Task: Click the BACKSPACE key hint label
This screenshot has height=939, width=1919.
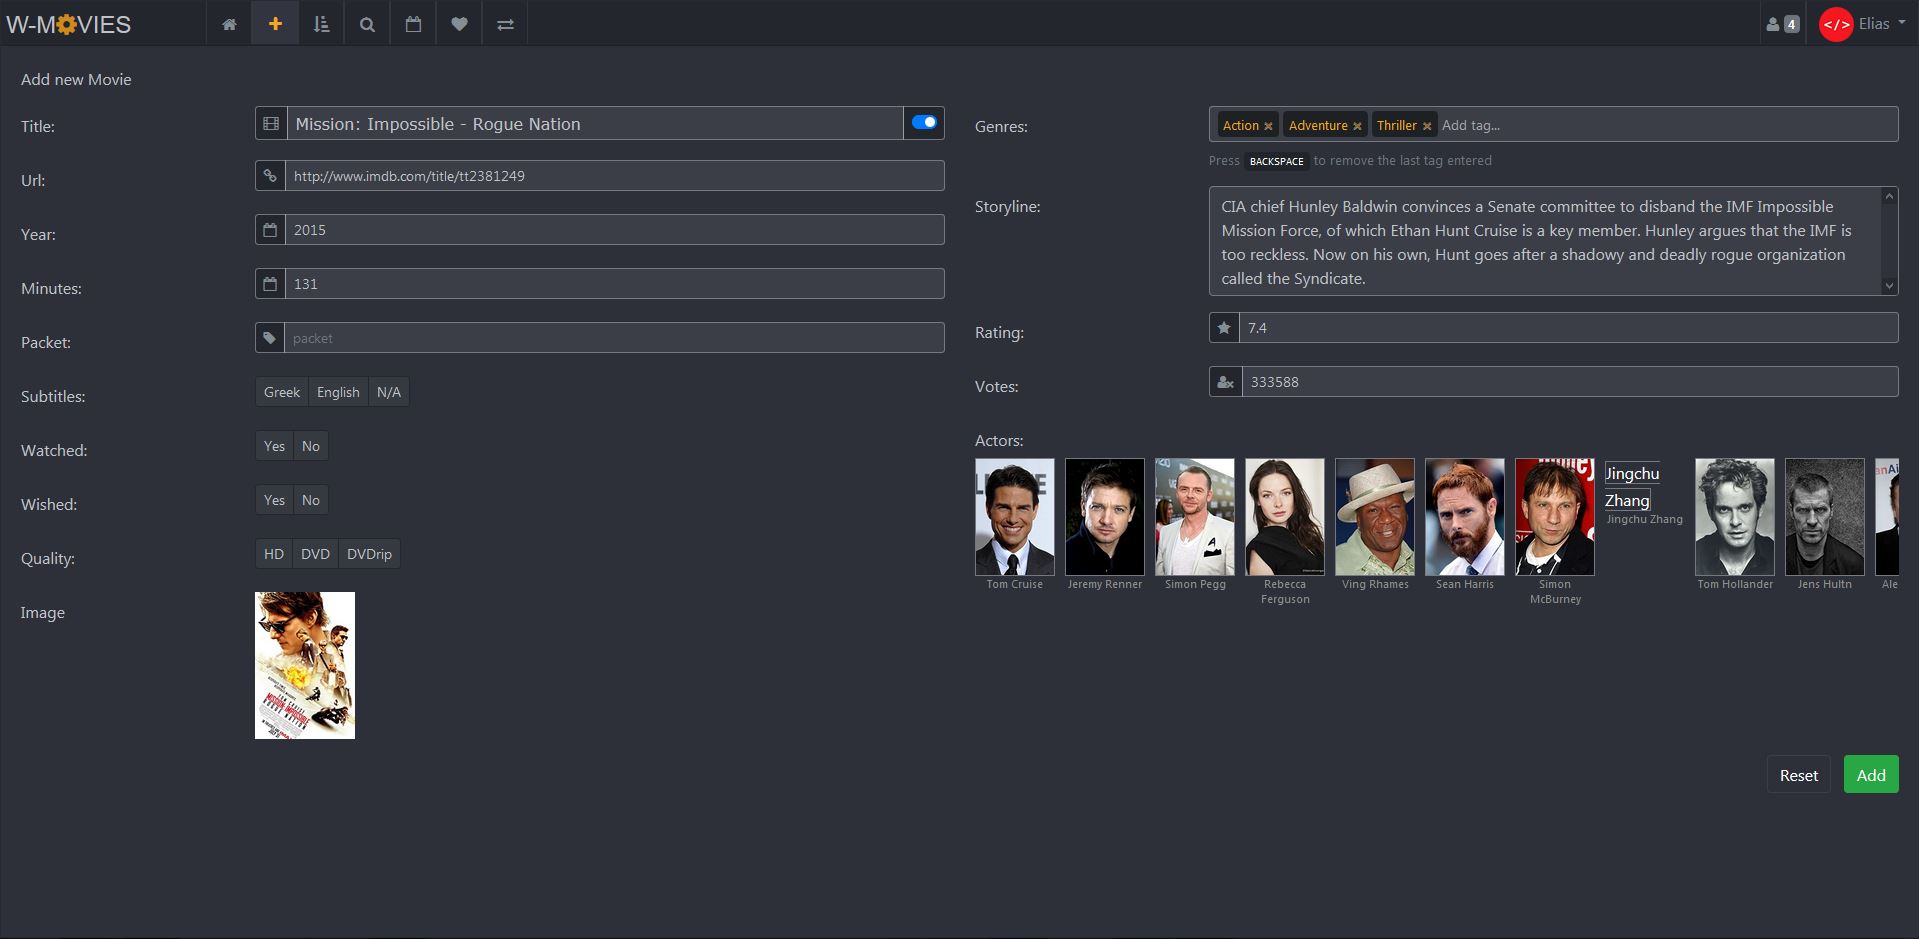Action: click(x=1277, y=161)
